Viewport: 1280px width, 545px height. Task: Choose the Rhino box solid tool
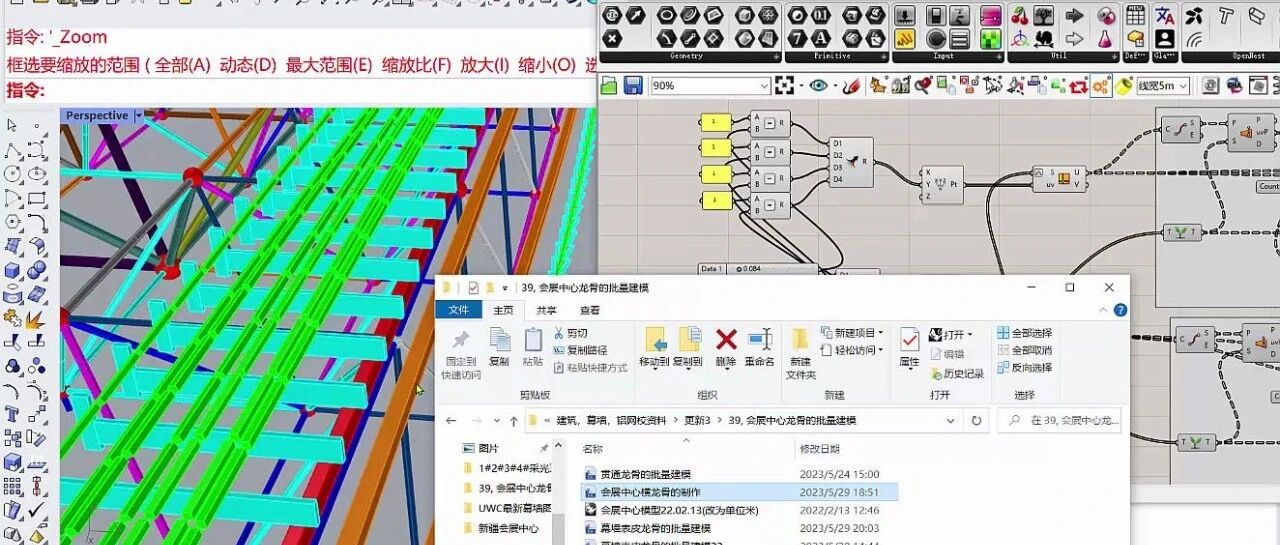(12, 271)
